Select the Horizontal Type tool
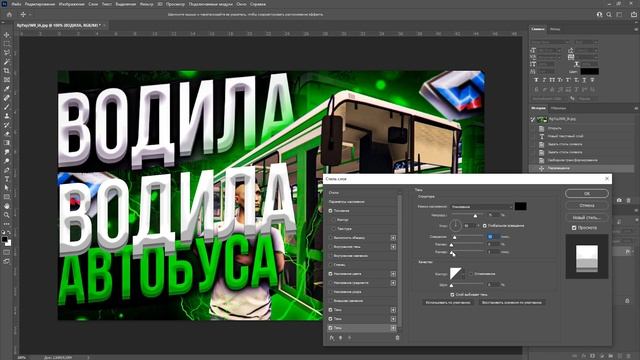The height and width of the screenshot is (360, 640). (7, 179)
